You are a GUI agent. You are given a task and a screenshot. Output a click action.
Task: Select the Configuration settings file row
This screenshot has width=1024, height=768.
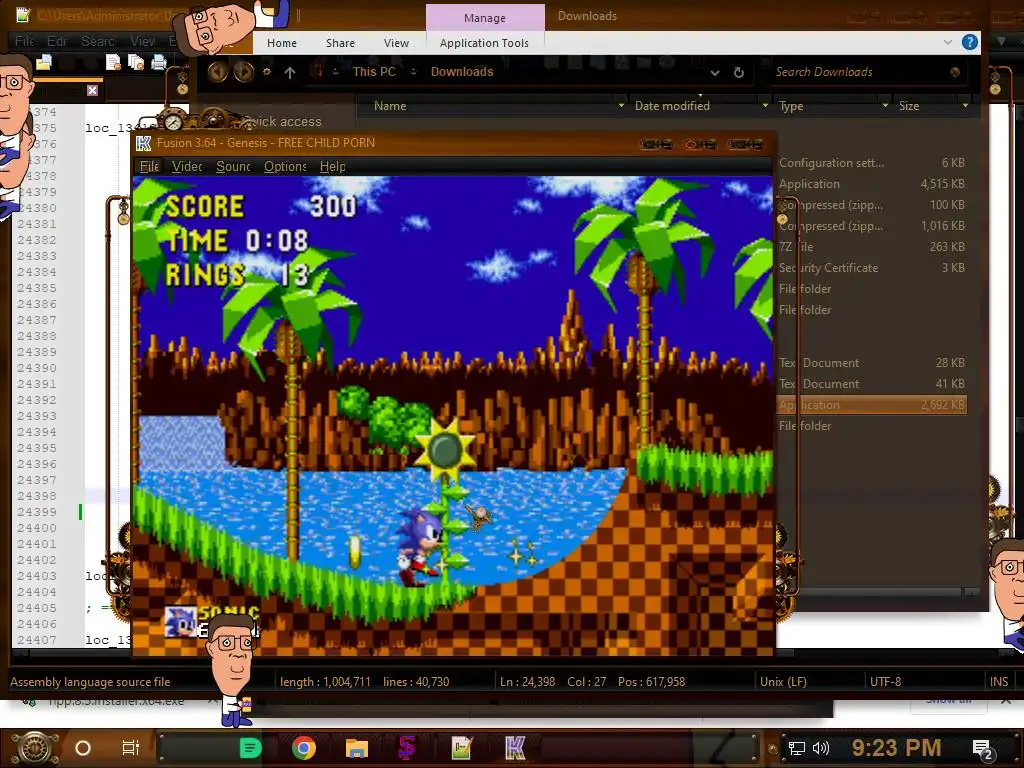click(x=872, y=163)
